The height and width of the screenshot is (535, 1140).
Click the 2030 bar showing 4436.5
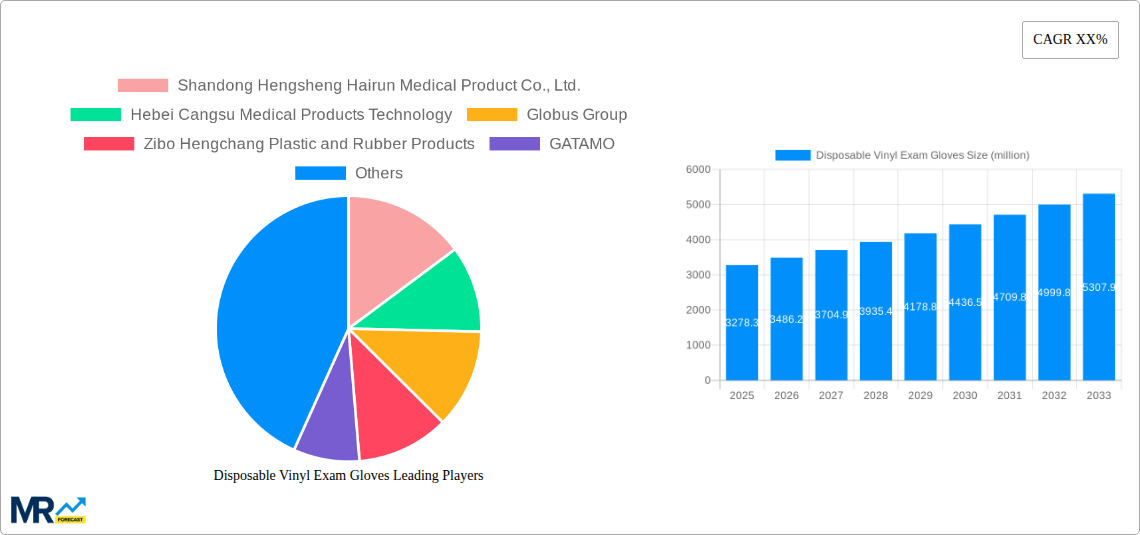click(965, 302)
